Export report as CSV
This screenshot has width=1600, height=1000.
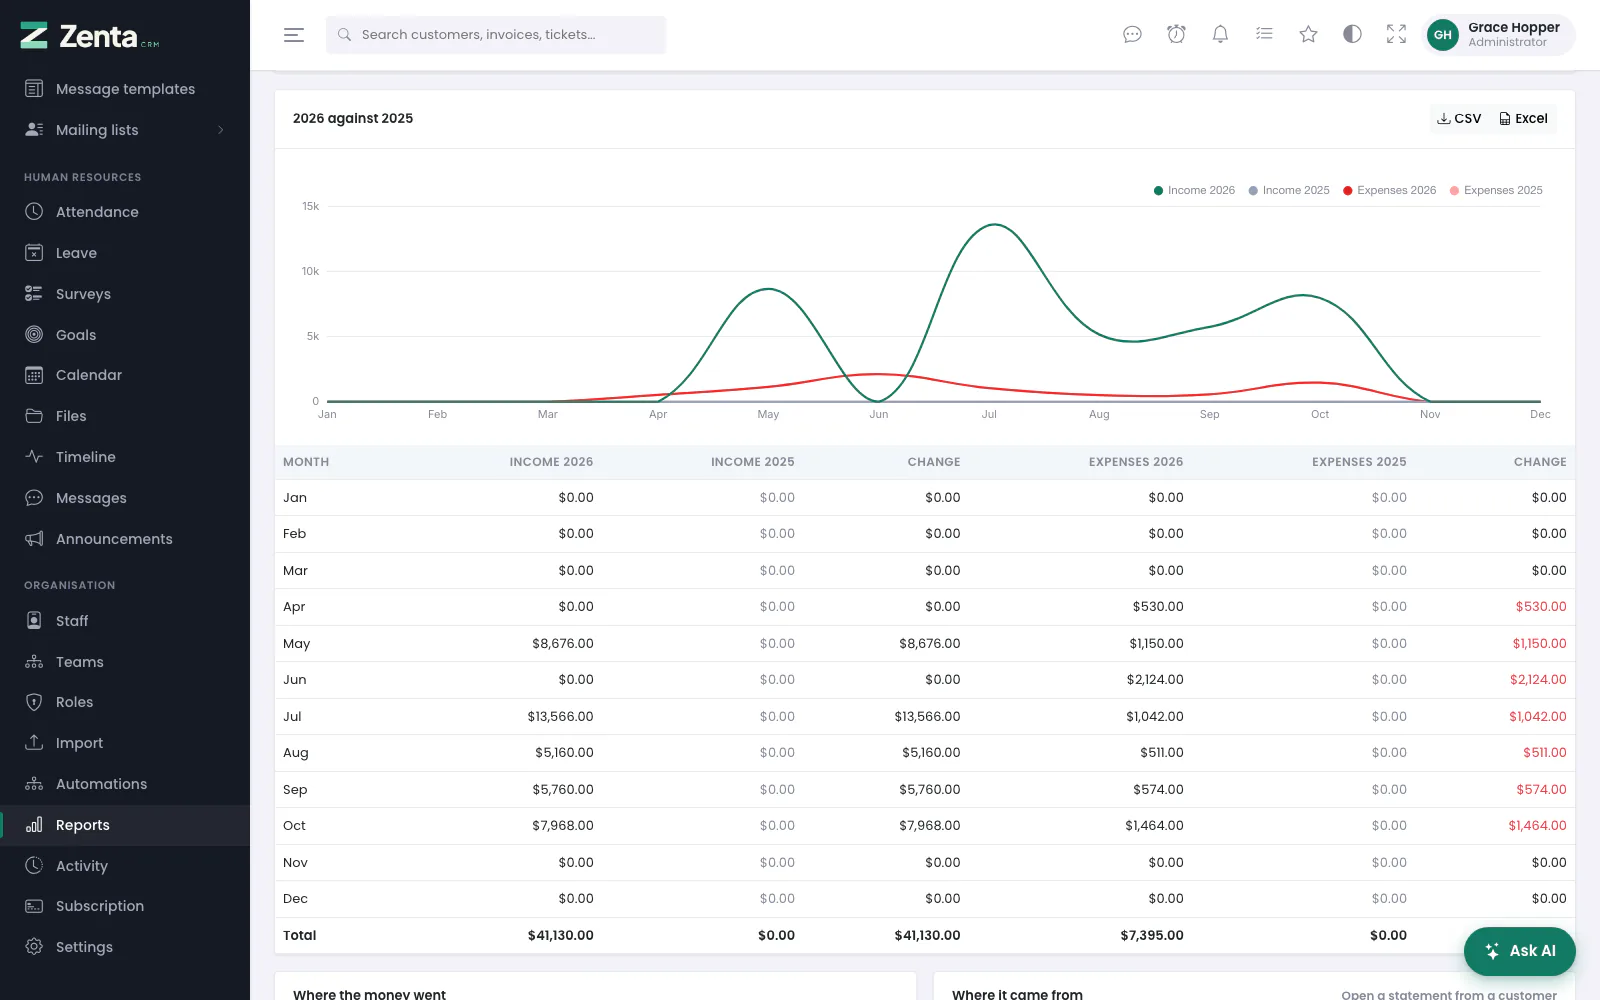[x=1459, y=119]
